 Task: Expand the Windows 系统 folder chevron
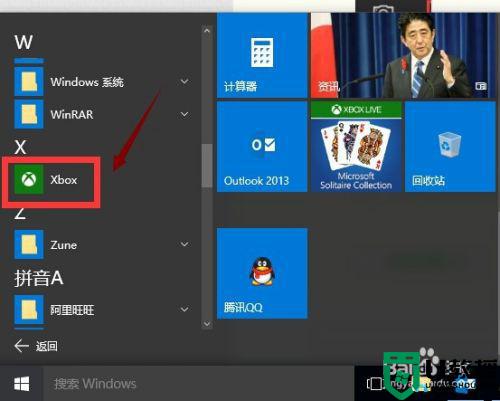point(184,81)
